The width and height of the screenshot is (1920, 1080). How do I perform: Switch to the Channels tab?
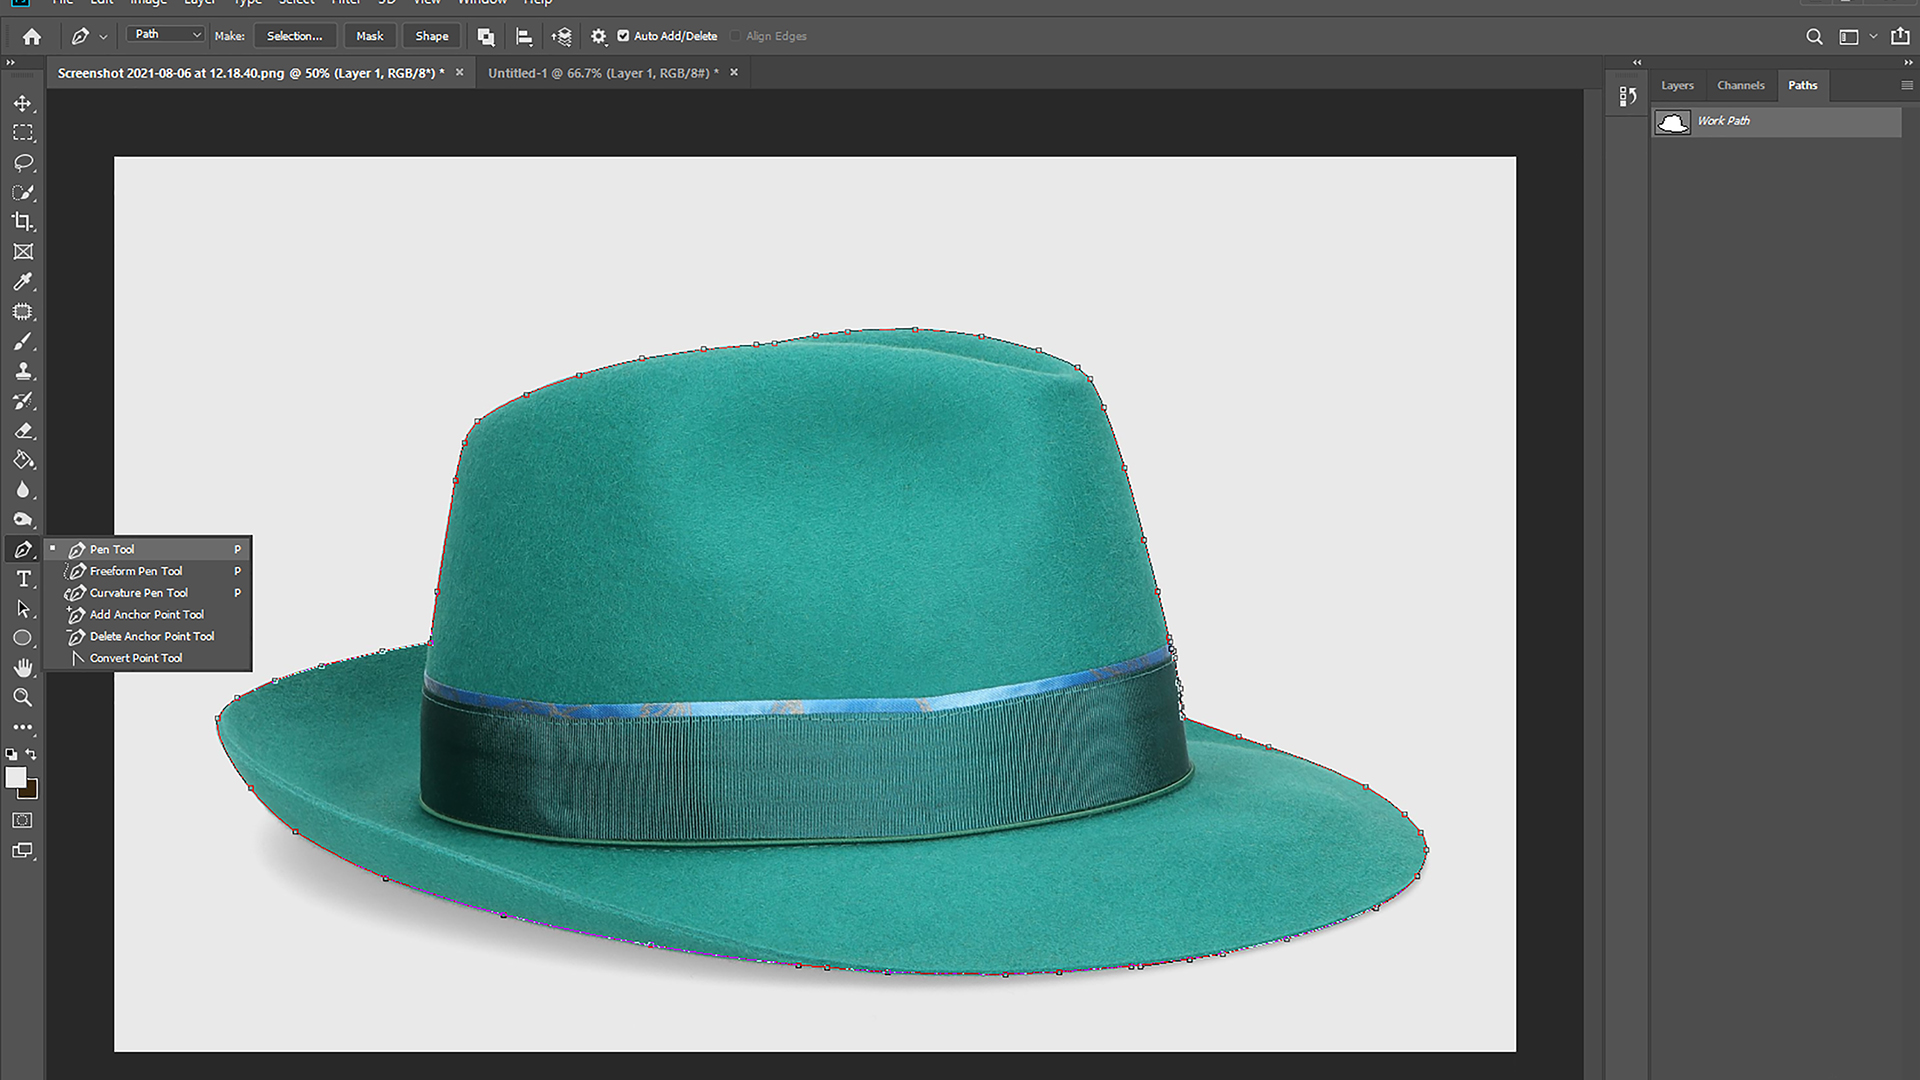tap(1740, 86)
